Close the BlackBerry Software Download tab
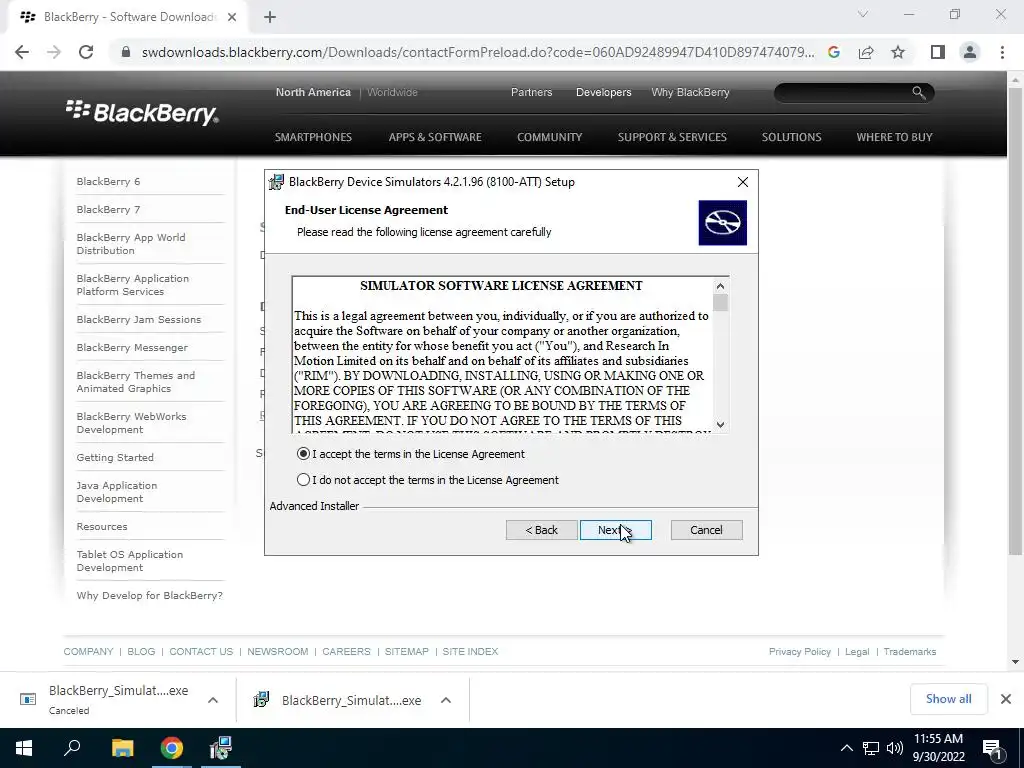 (x=232, y=17)
